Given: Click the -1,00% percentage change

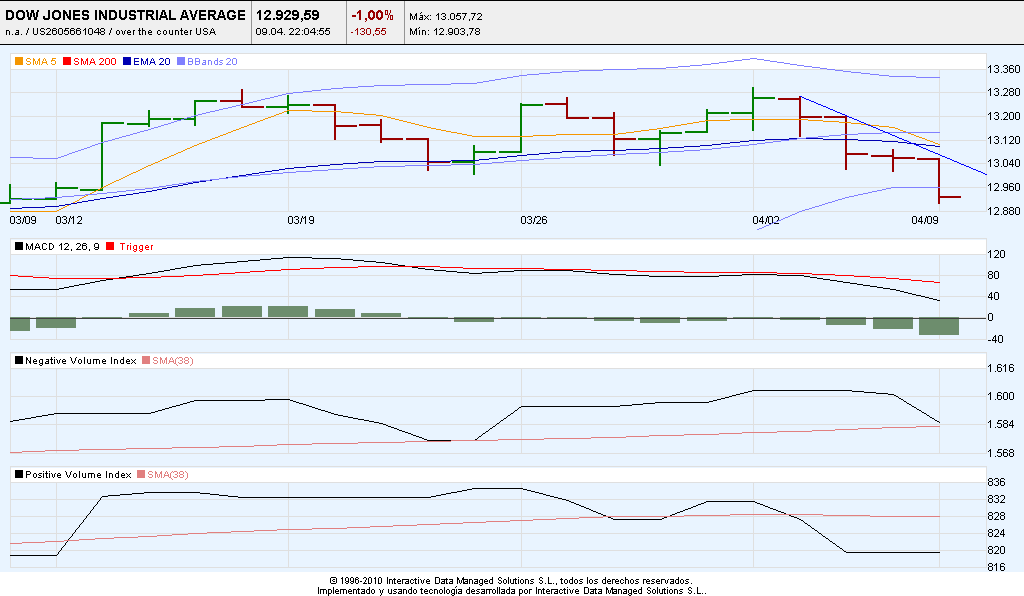Looking at the screenshot, I should pyautogui.click(x=372, y=15).
